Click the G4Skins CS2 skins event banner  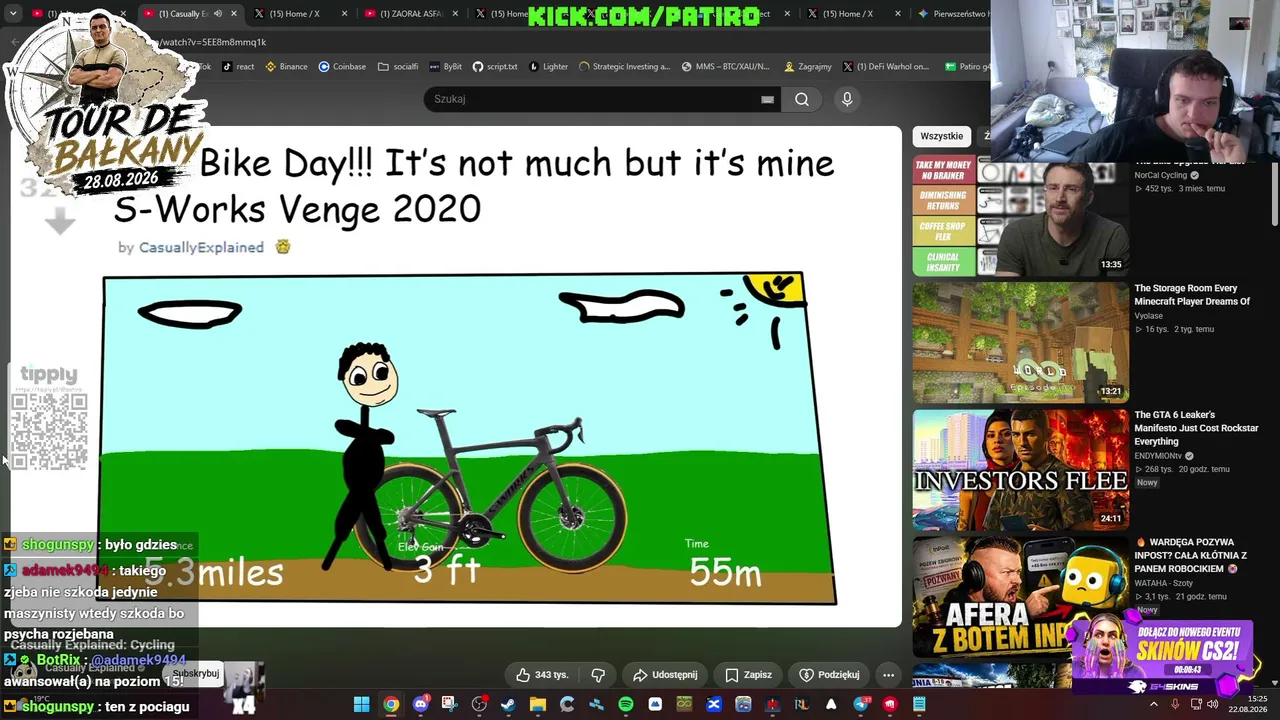pyautogui.click(x=1162, y=656)
